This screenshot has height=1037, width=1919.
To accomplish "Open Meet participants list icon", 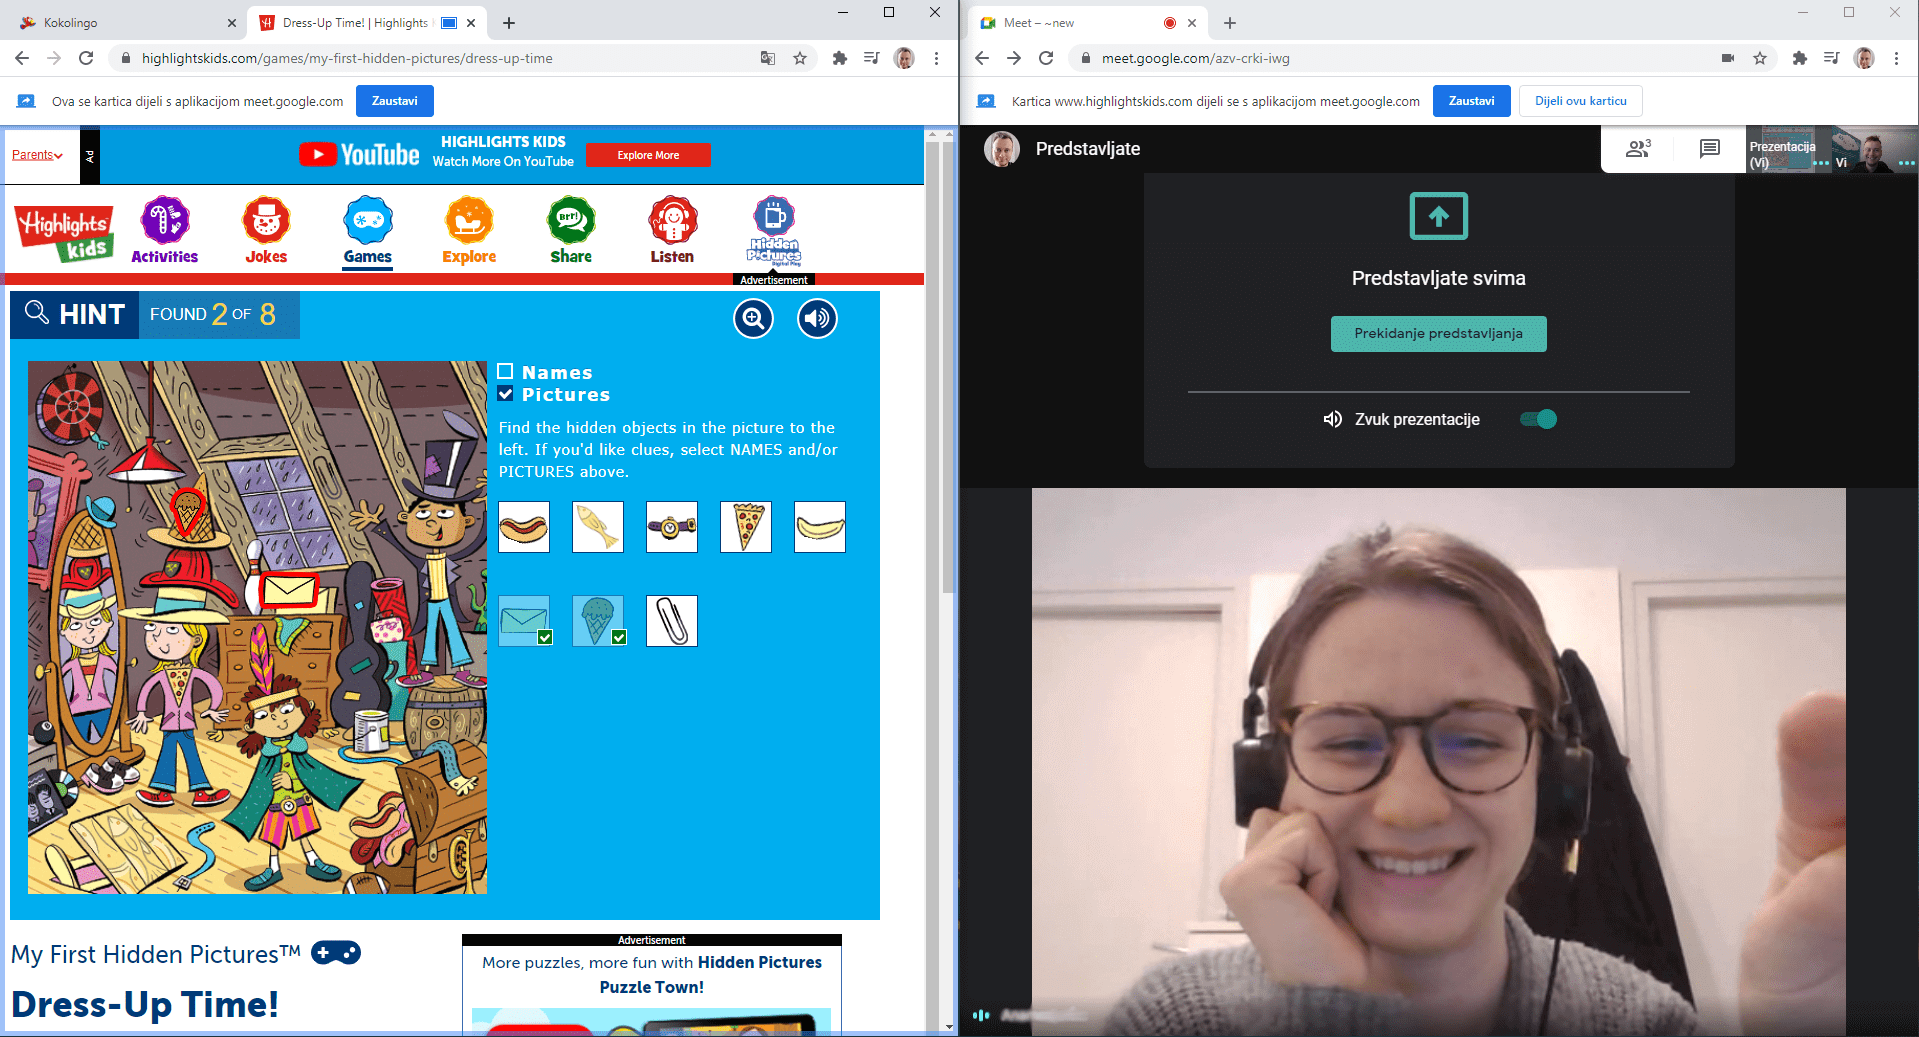I will [1638, 149].
